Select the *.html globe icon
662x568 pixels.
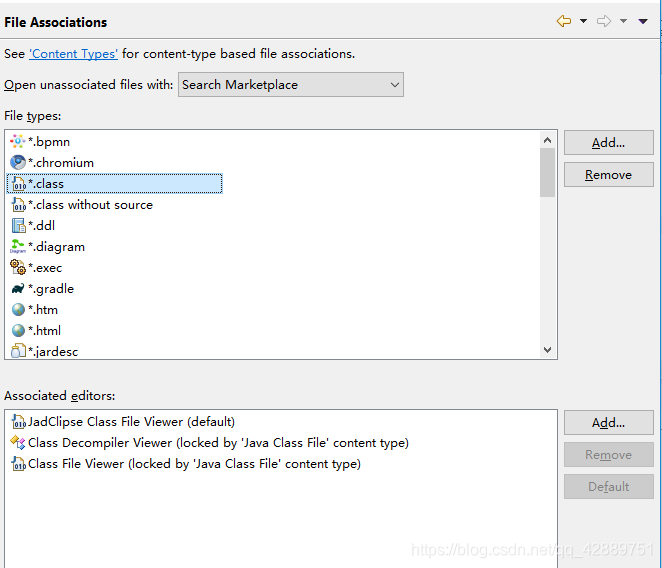pyautogui.click(x=18, y=331)
